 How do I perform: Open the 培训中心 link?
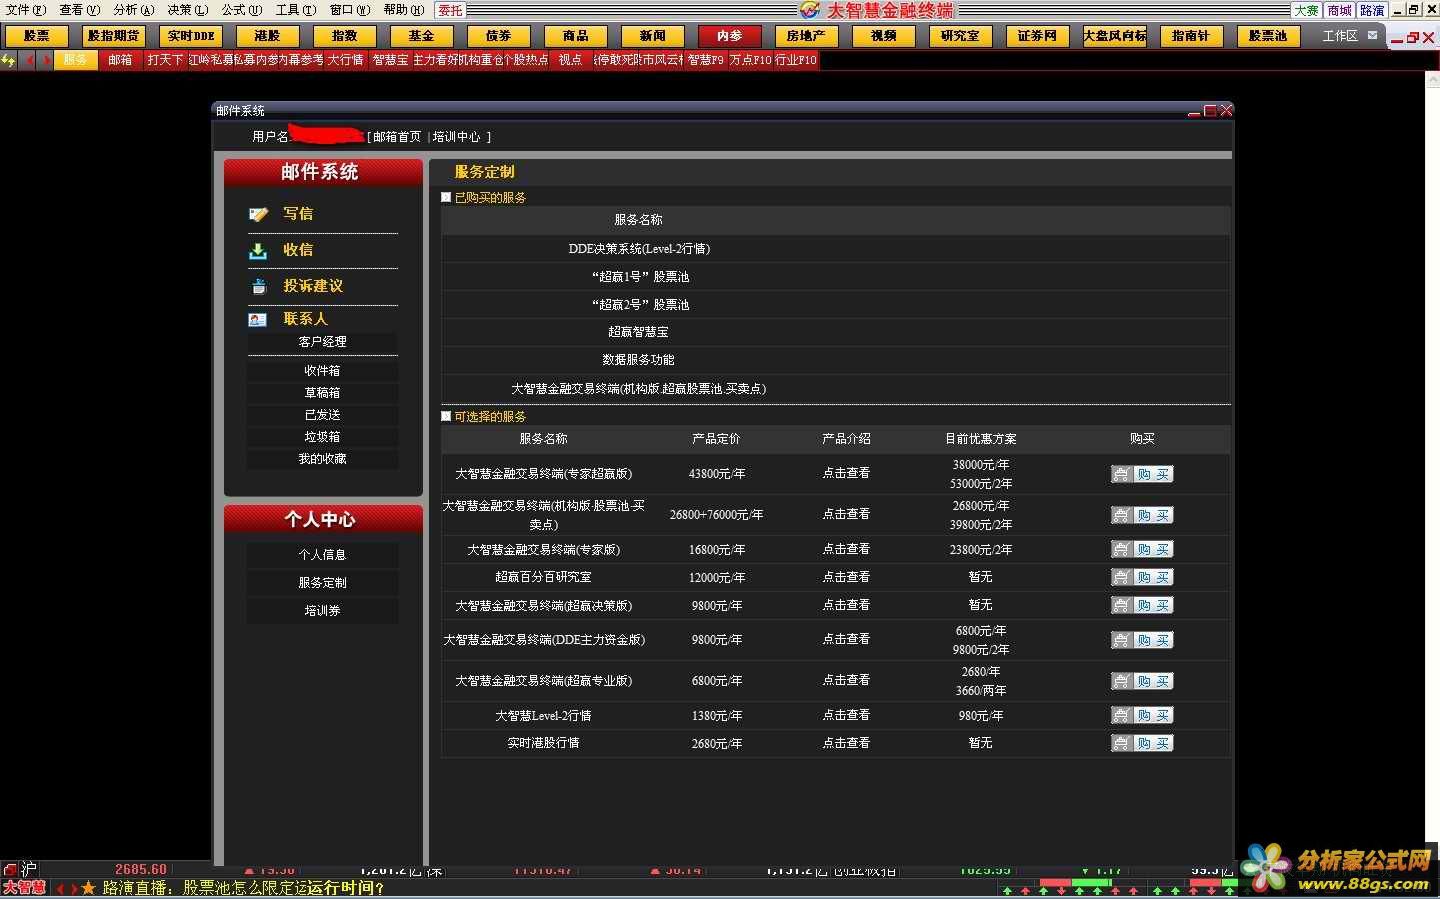point(457,137)
